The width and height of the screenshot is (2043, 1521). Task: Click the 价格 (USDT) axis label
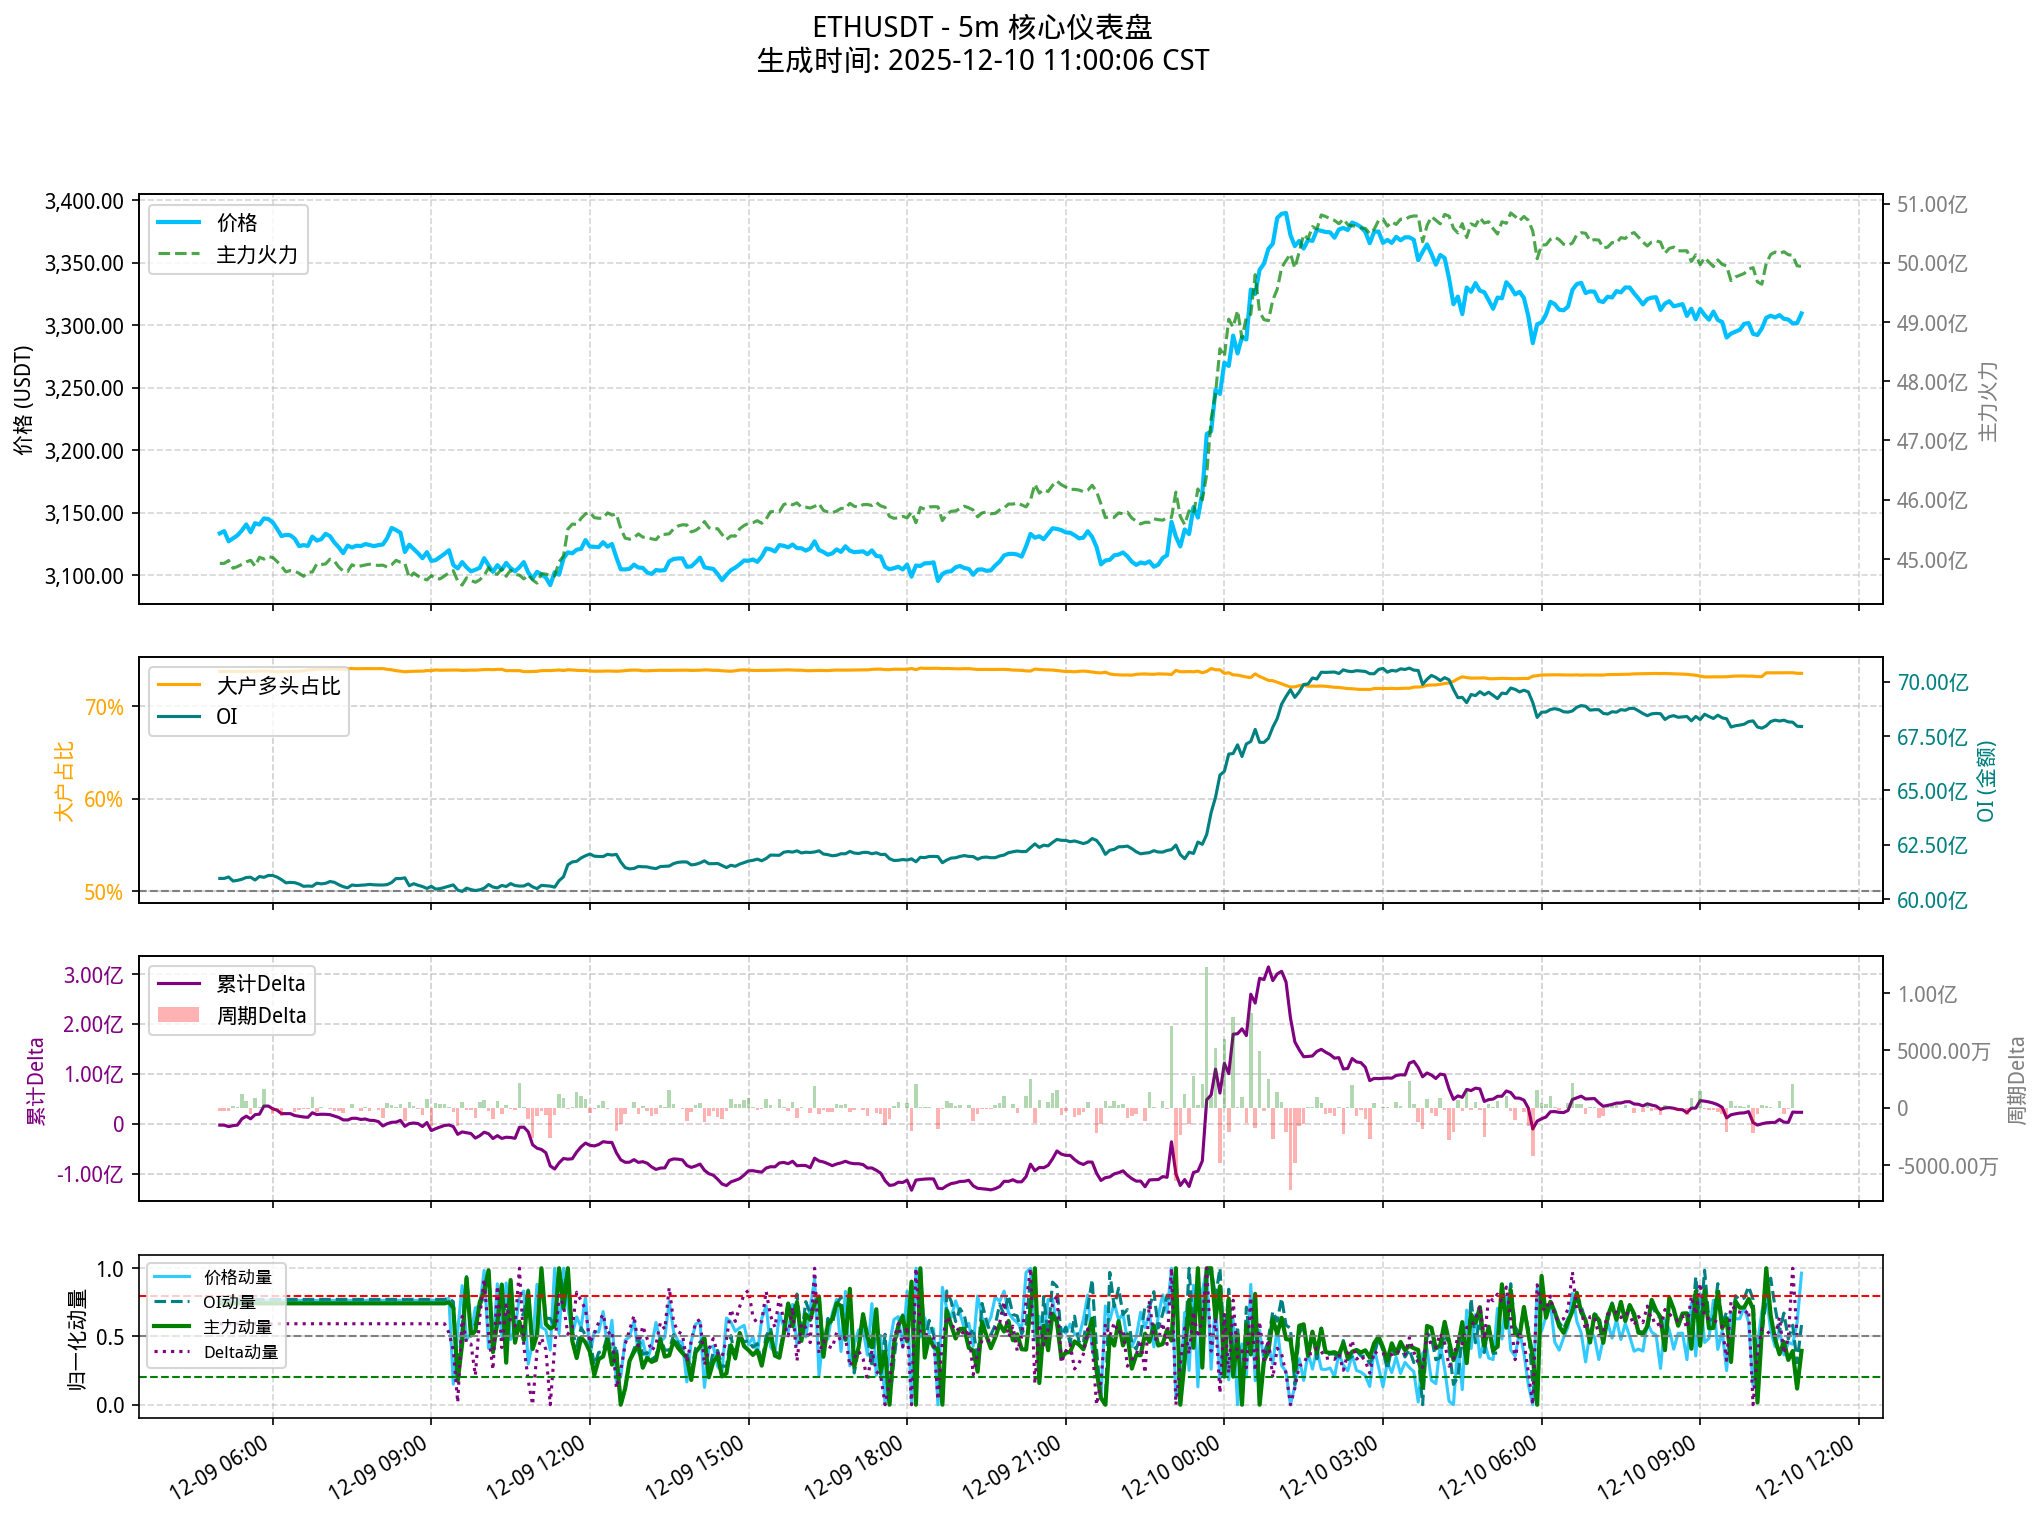pyautogui.click(x=24, y=400)
